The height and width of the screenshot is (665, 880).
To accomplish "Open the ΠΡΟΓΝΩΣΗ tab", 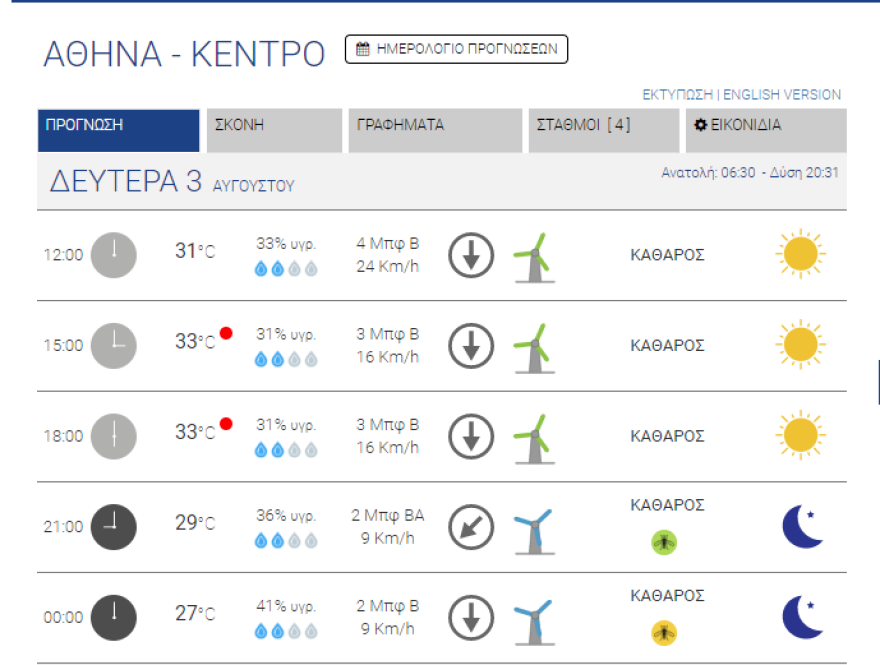I will (119, 130).
